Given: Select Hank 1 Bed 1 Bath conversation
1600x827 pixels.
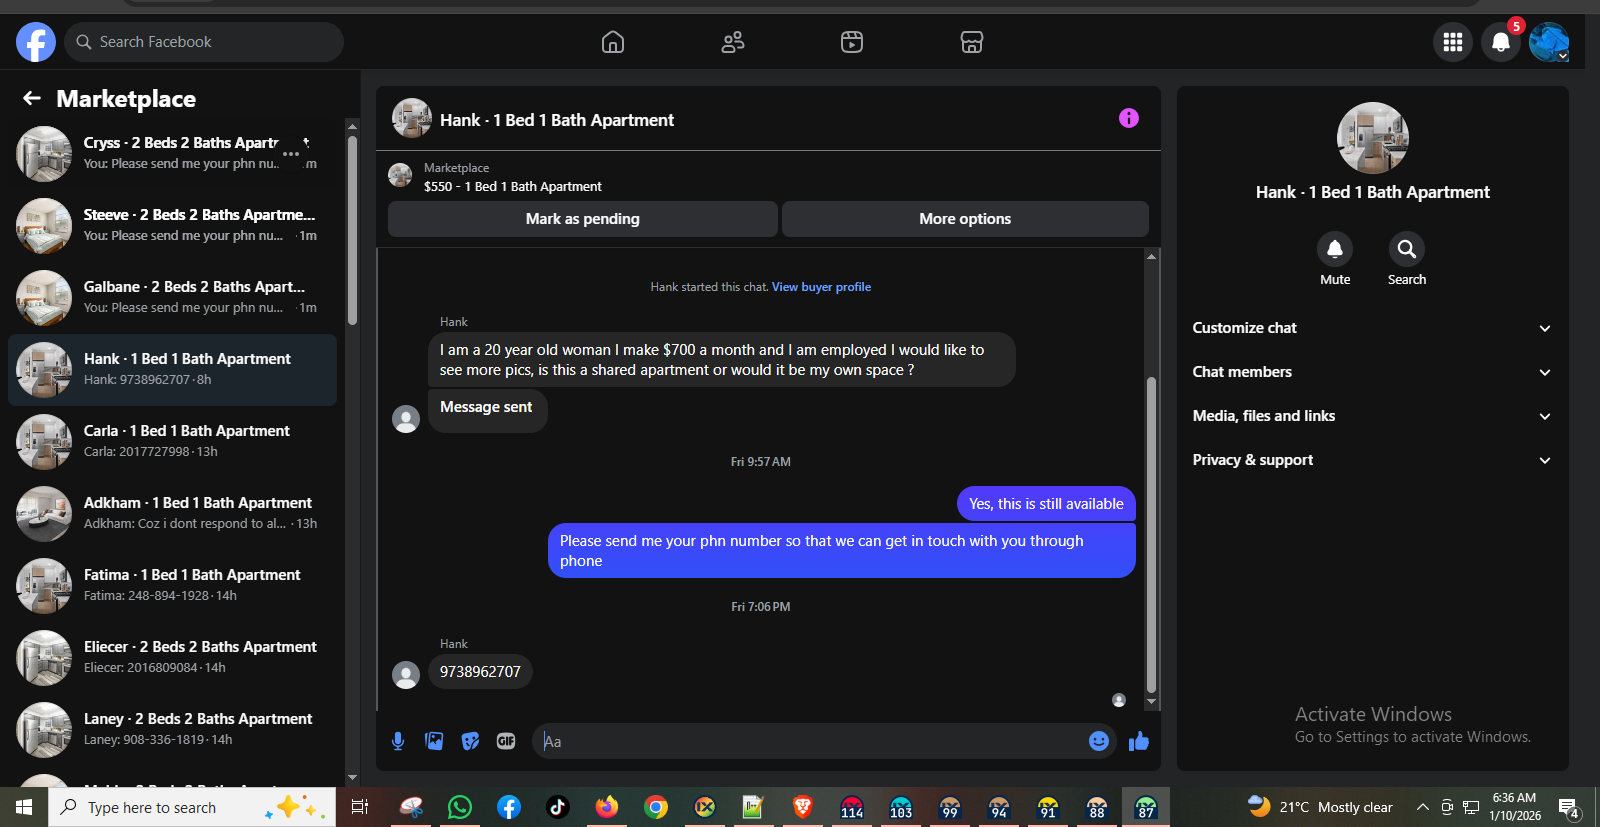Looking at the screenshot, I should (172, 370).
